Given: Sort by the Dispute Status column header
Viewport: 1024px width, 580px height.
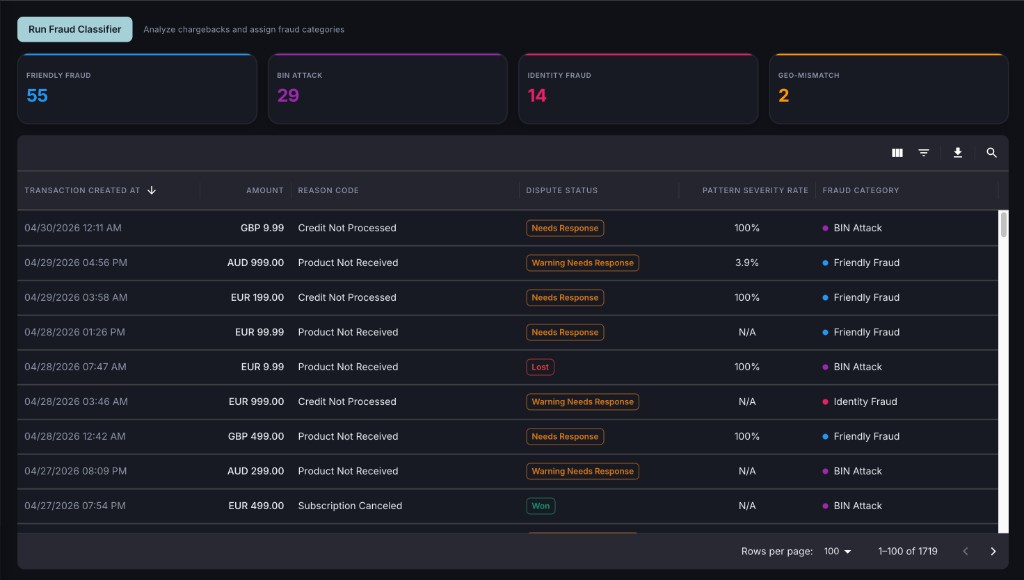Looking at the screenshot, I should click(562, 190).
